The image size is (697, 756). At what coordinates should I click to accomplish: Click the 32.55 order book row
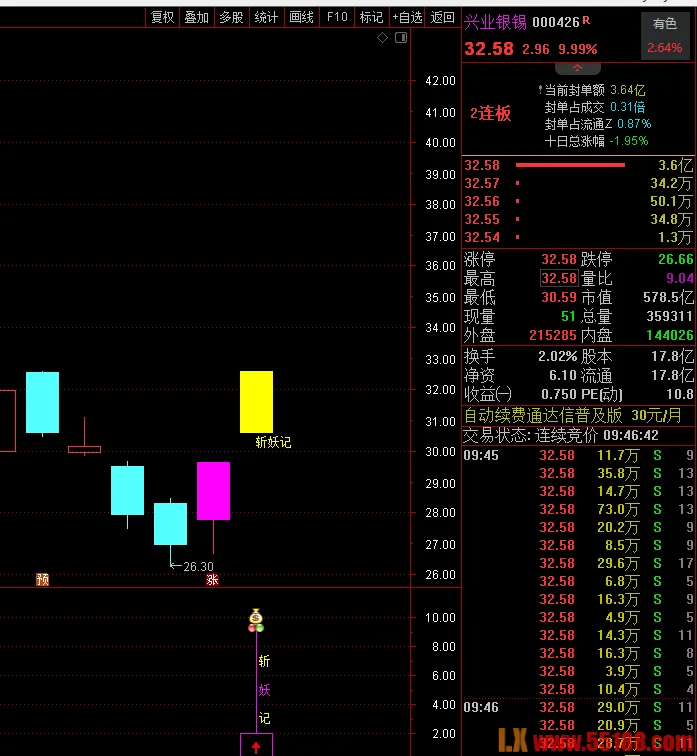click(578, 219)
